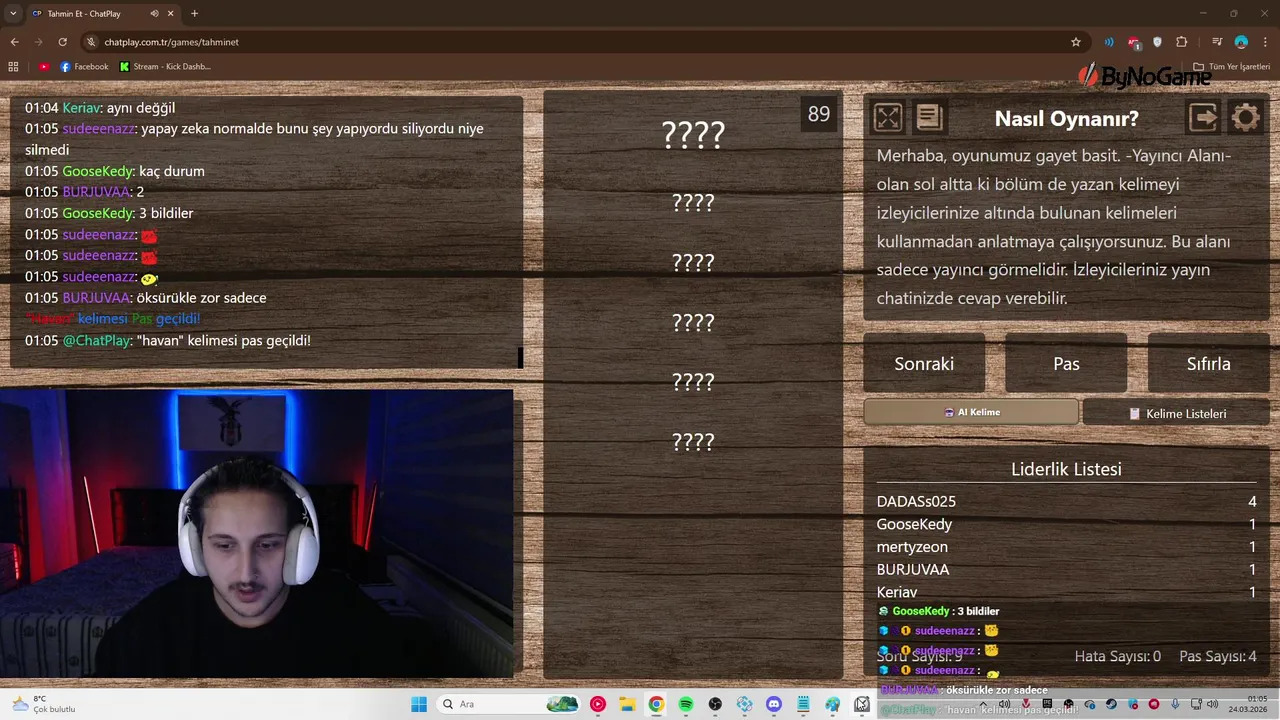The width and height of the screenshot is (1280, 720).
Task: Open the Chrome extensions puzzle icon
Action: pos(1182,42)
